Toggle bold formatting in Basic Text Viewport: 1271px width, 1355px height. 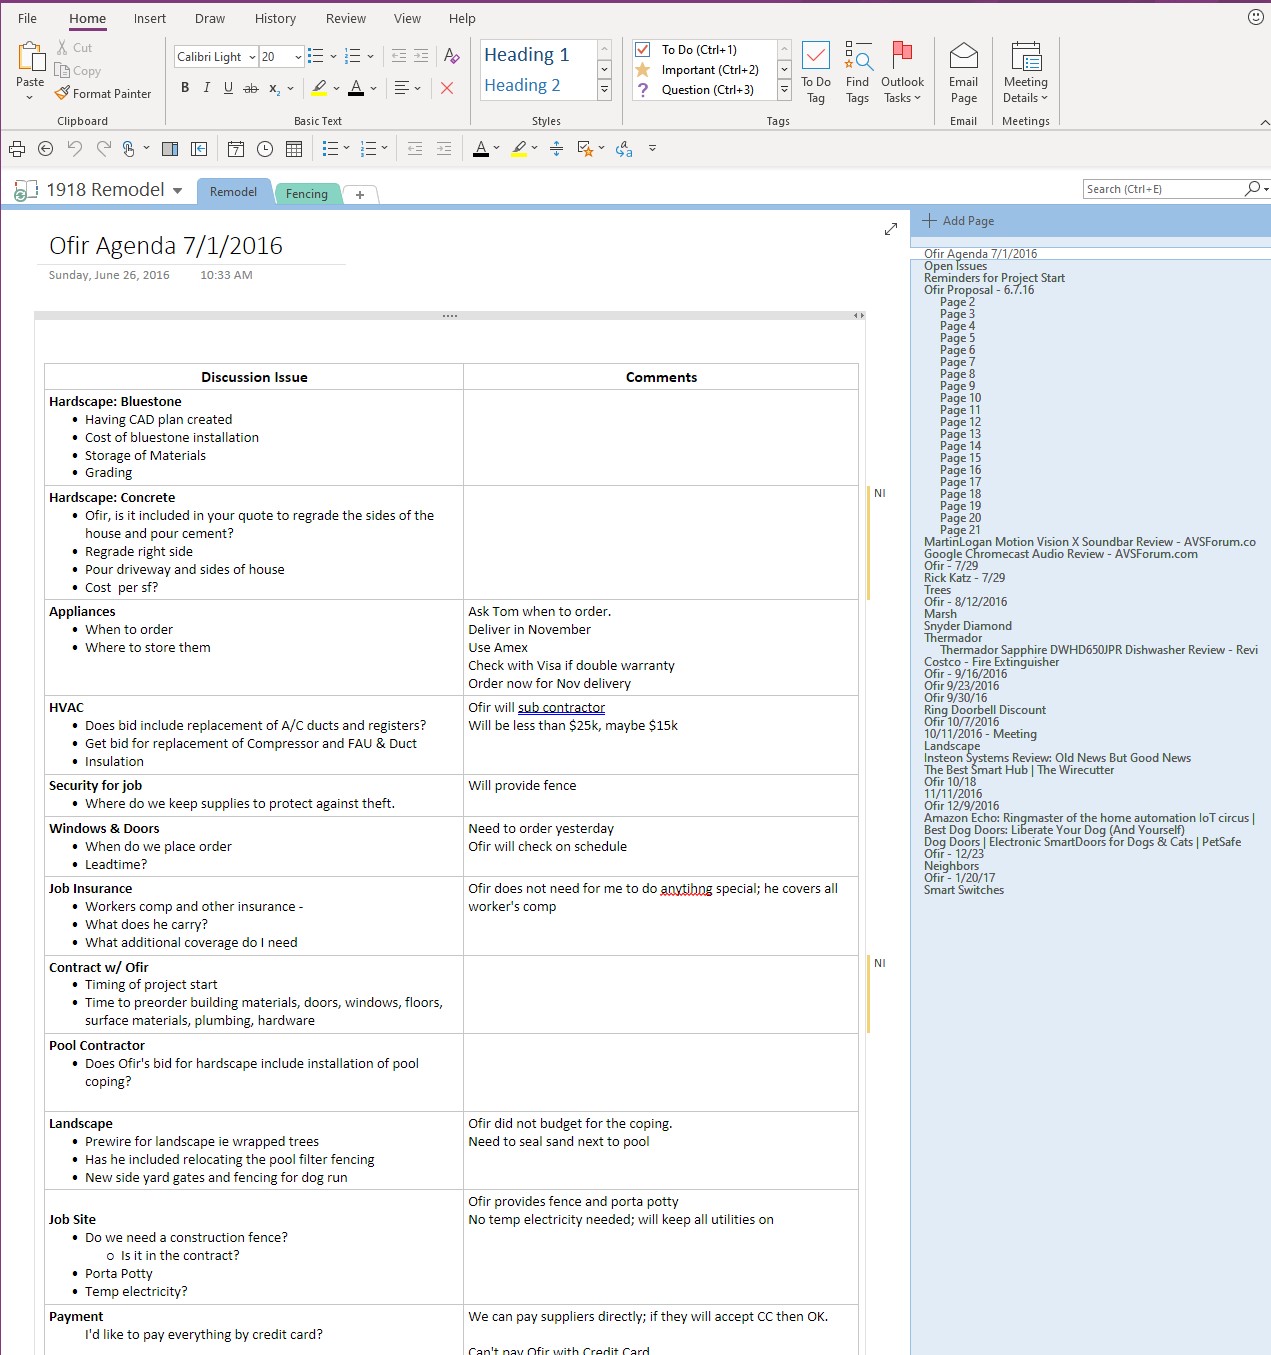[185, 88]
